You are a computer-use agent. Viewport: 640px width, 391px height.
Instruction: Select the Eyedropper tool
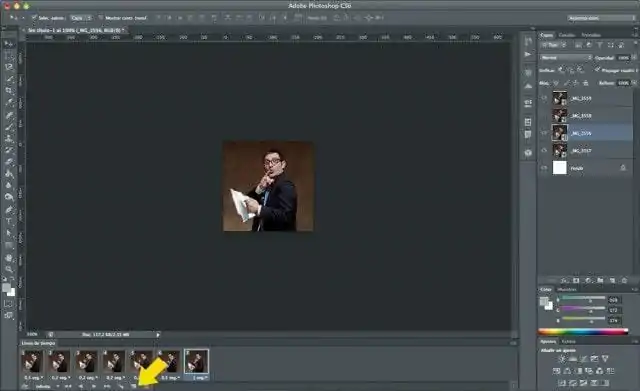9,102
